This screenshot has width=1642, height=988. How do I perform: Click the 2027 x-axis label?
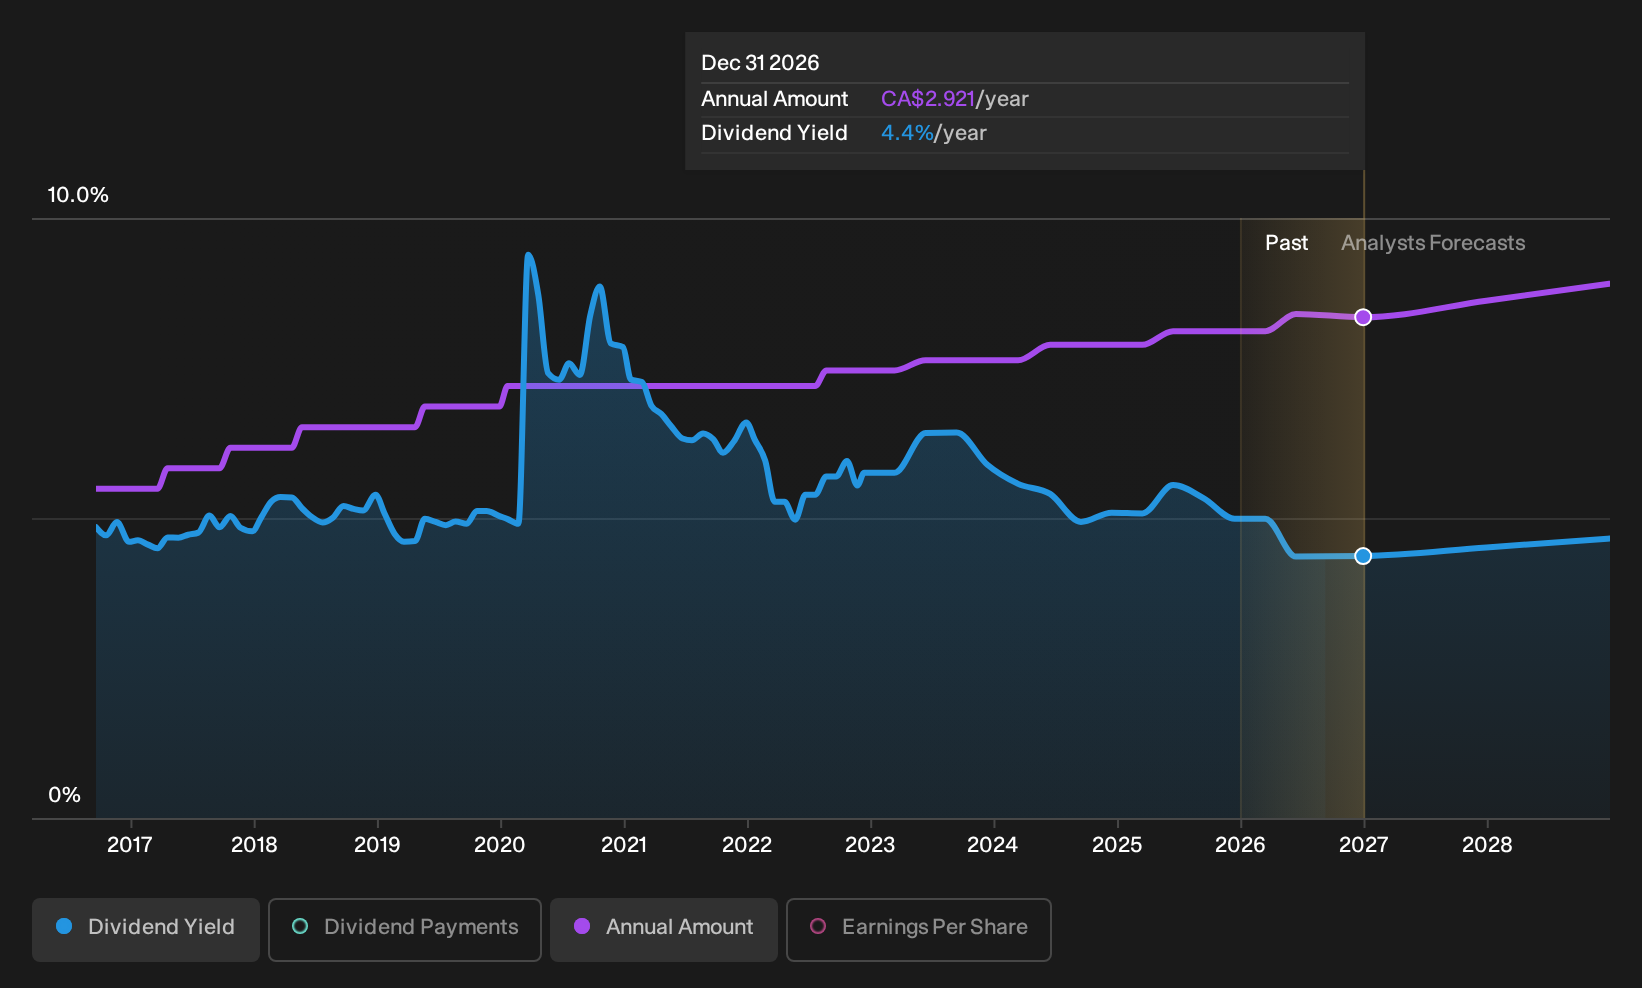[1364, 845]
